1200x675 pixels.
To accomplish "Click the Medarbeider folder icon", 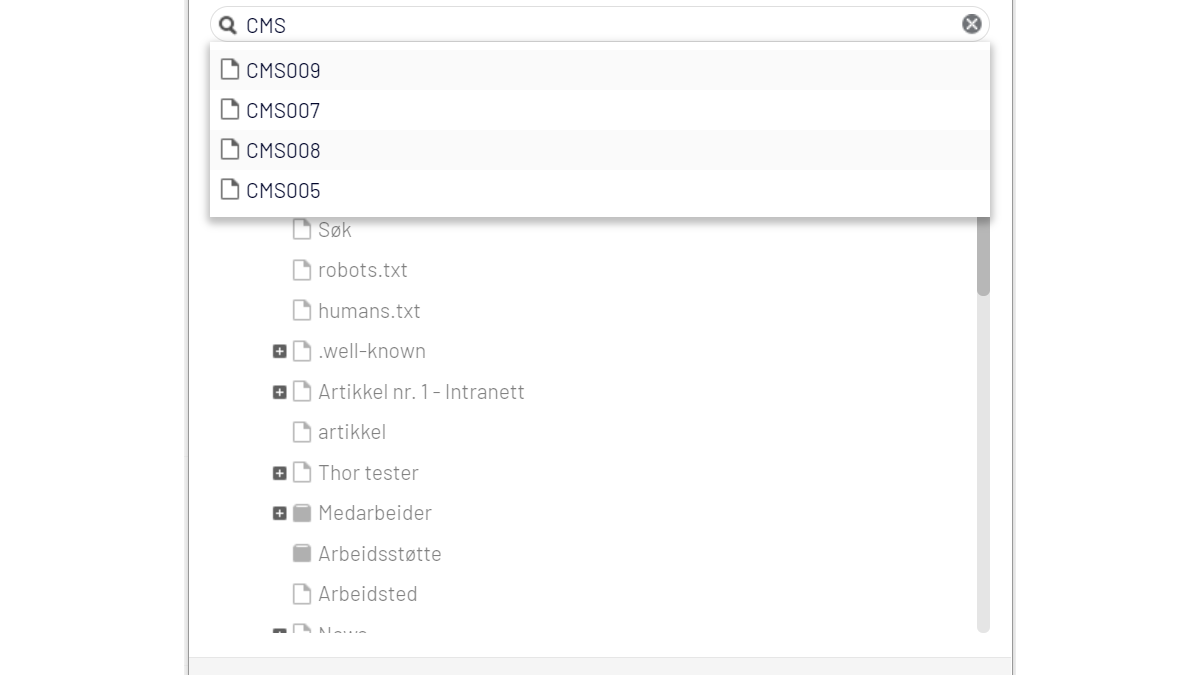I will (x=302, y=513).
